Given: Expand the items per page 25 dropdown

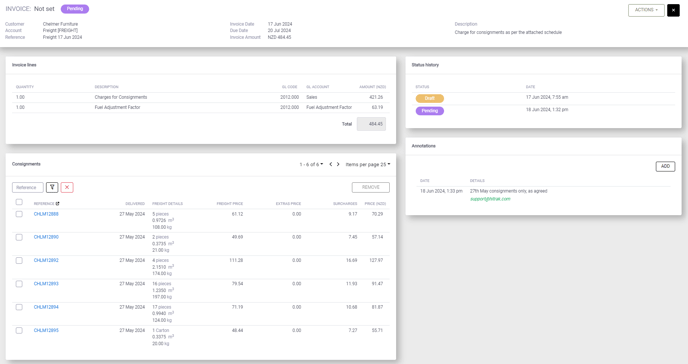Looking at the screenshot, I should pos(368,164).
